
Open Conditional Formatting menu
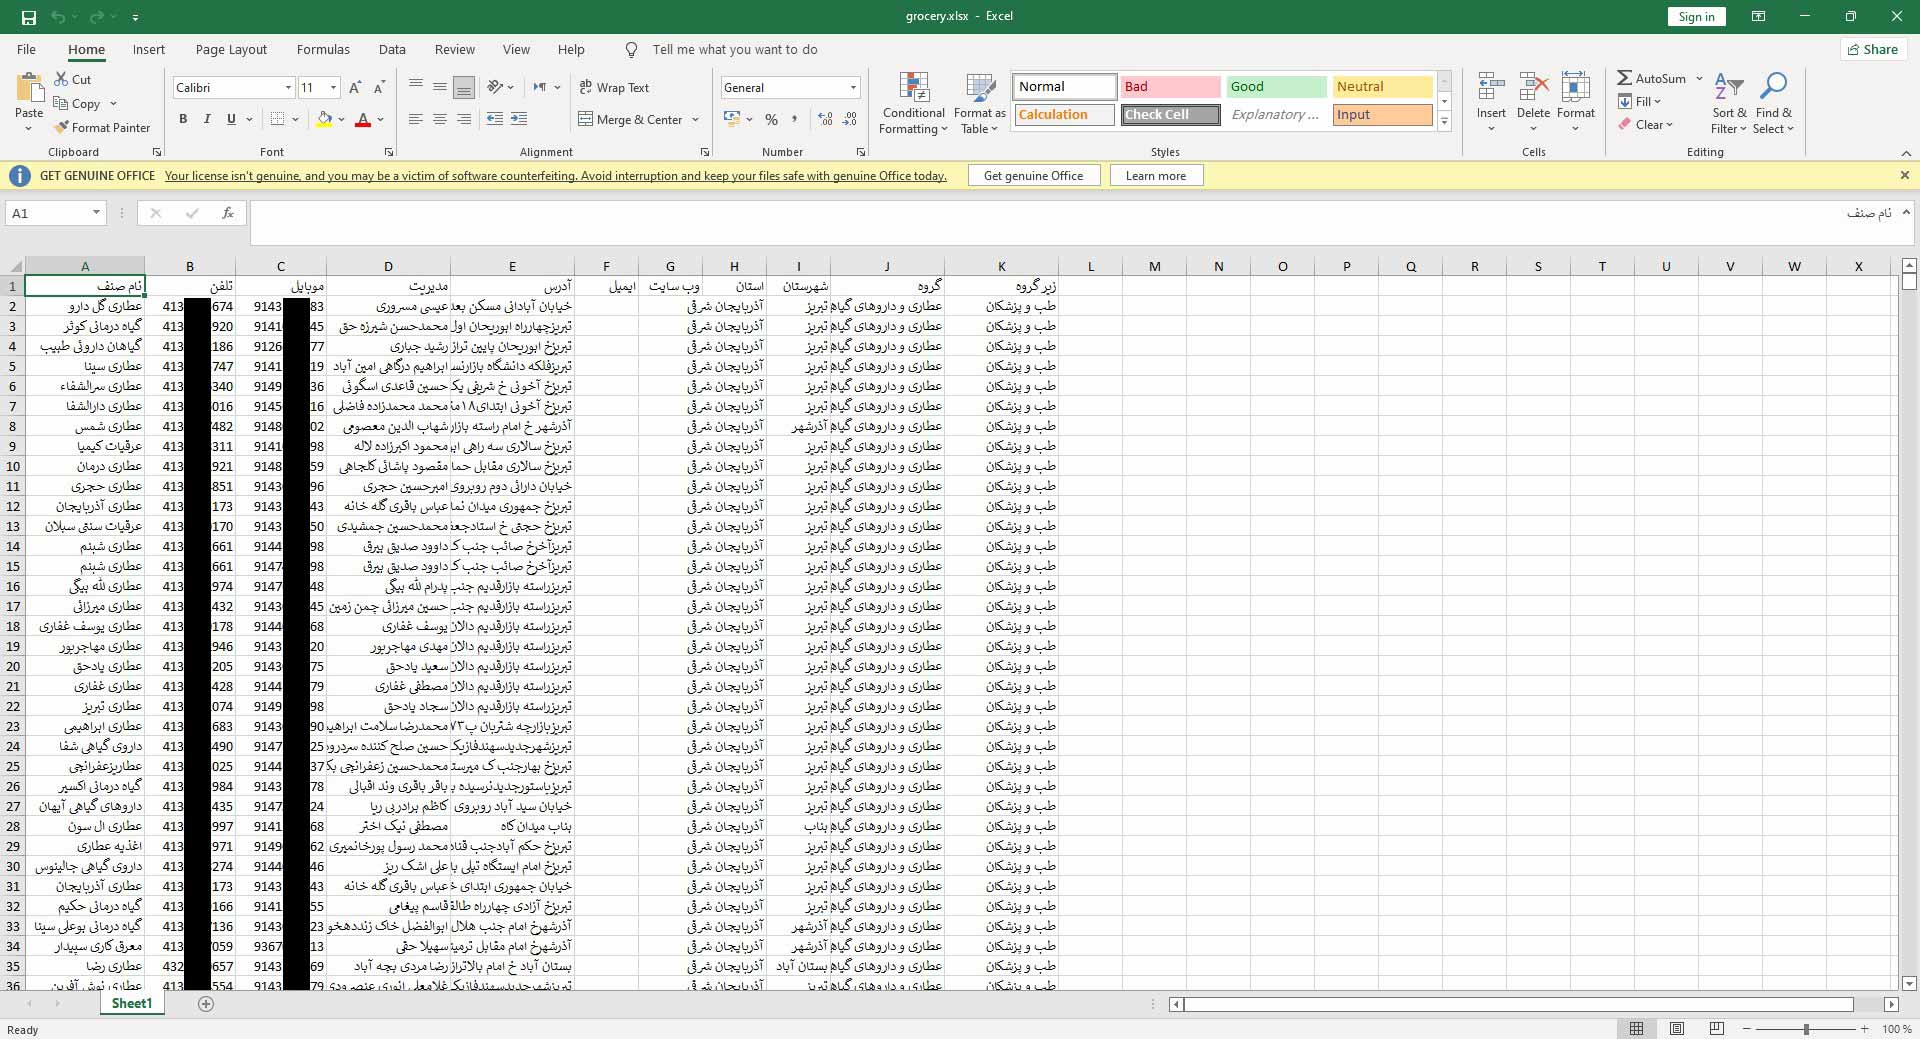click(x=913, y=104)
